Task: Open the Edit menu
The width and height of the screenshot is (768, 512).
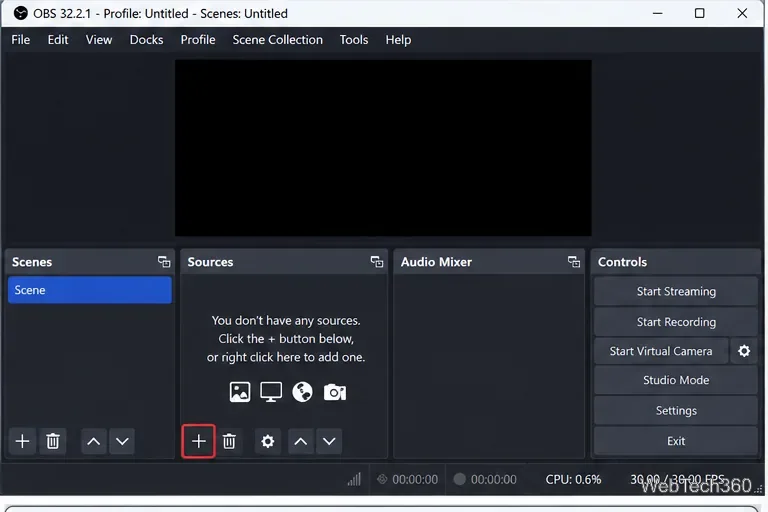Action: coord(58,40)
